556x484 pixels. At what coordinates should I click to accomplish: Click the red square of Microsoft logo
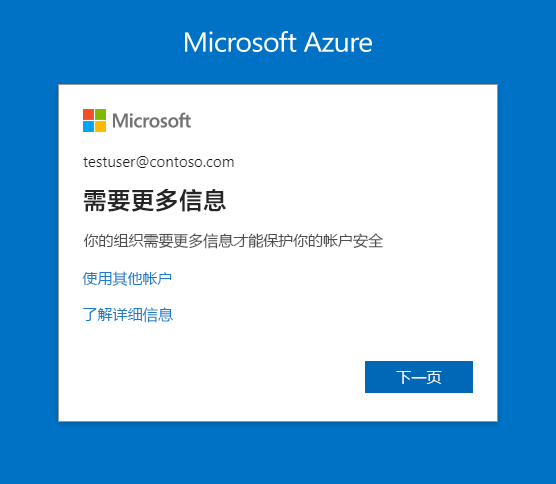click(88, 114)
